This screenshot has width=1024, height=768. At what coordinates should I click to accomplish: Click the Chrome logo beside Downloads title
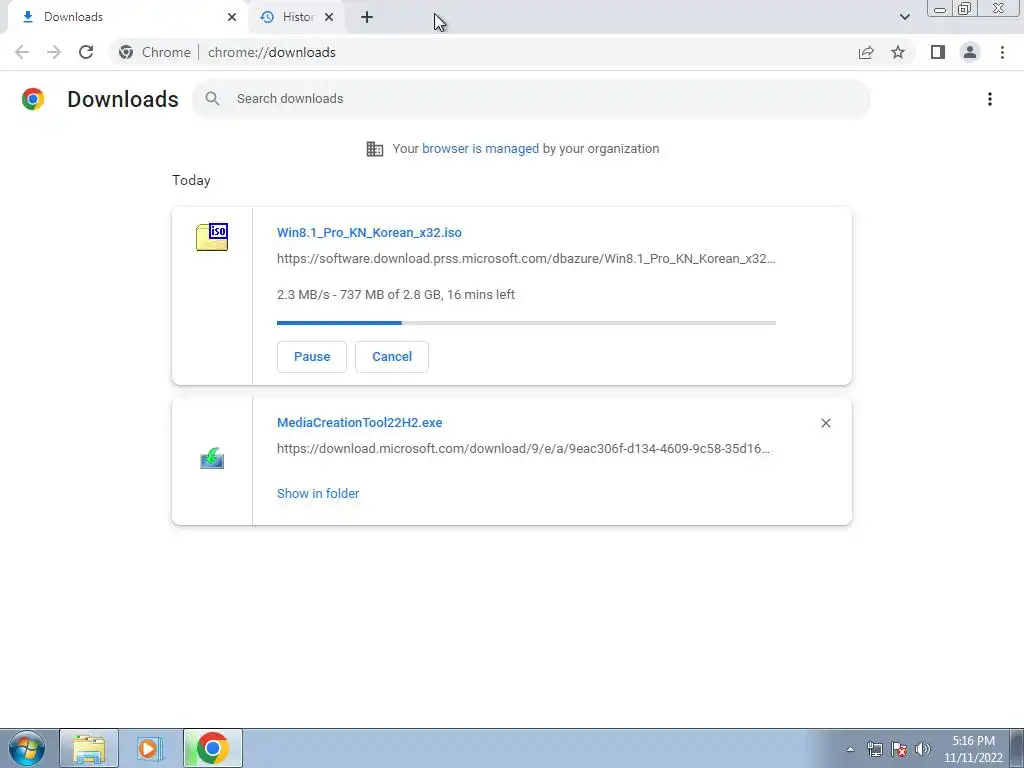click(33, 99)
